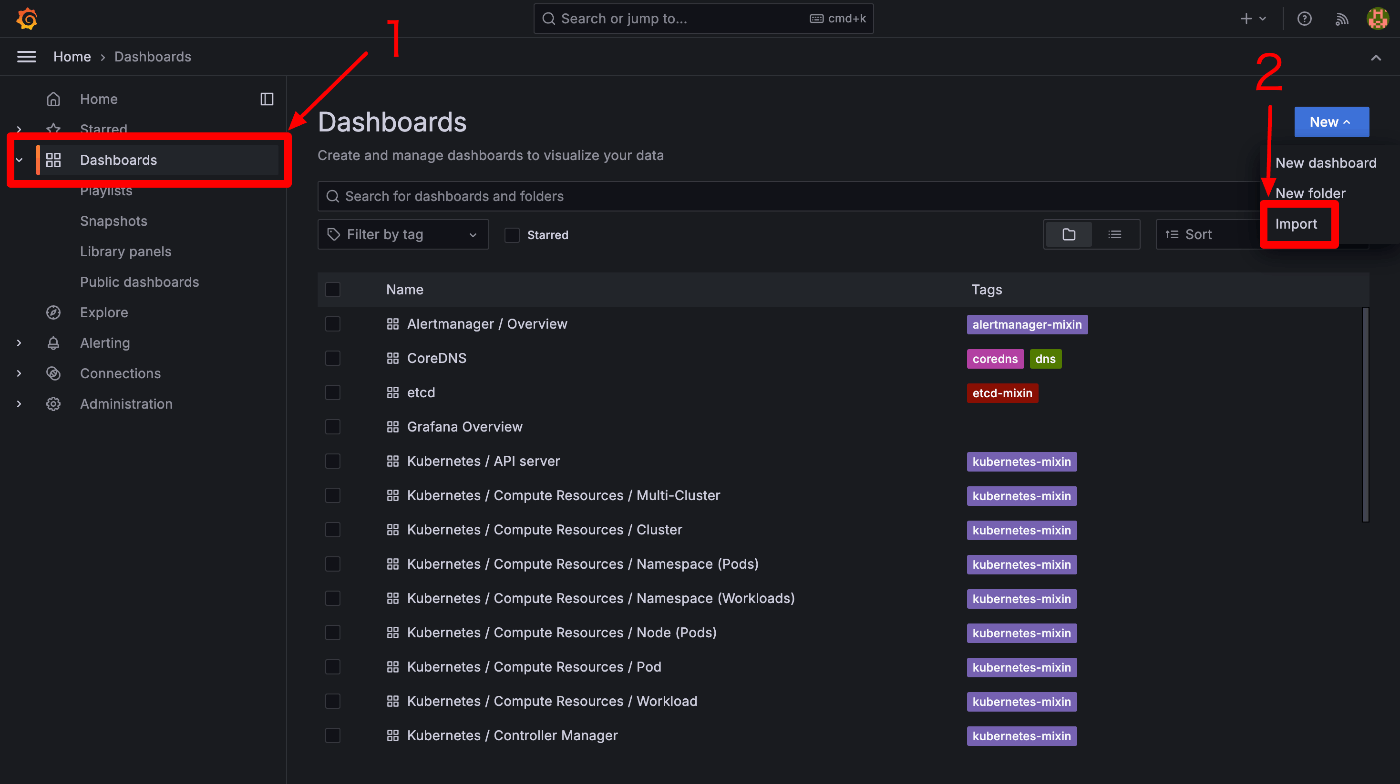Click the tag icon in Filter by tag
The image size is (1400, 784).
(x=334, y=235)
